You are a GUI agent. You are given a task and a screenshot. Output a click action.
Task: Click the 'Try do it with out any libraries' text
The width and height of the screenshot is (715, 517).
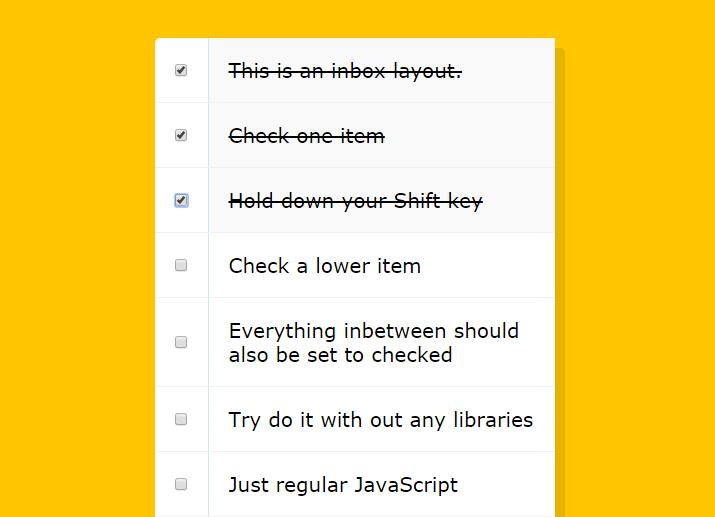(x=380, y=420)
